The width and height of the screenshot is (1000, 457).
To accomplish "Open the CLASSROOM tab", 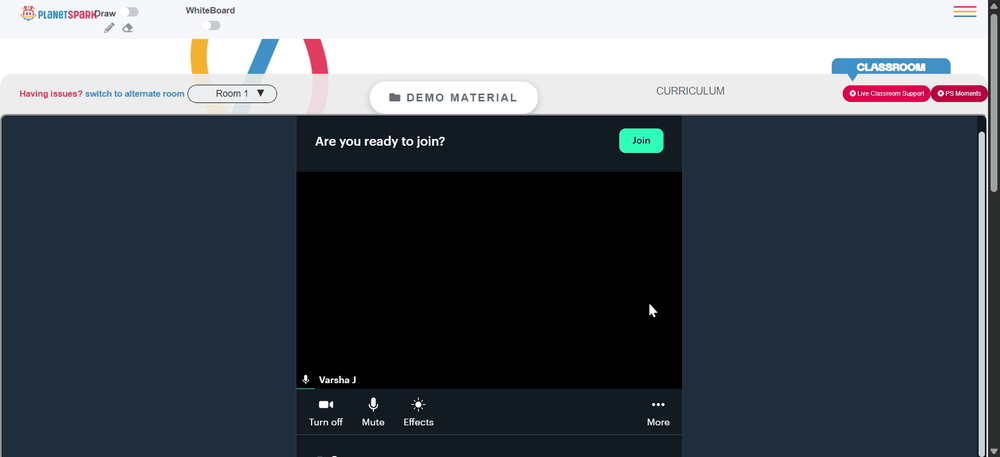I will 891,67.
